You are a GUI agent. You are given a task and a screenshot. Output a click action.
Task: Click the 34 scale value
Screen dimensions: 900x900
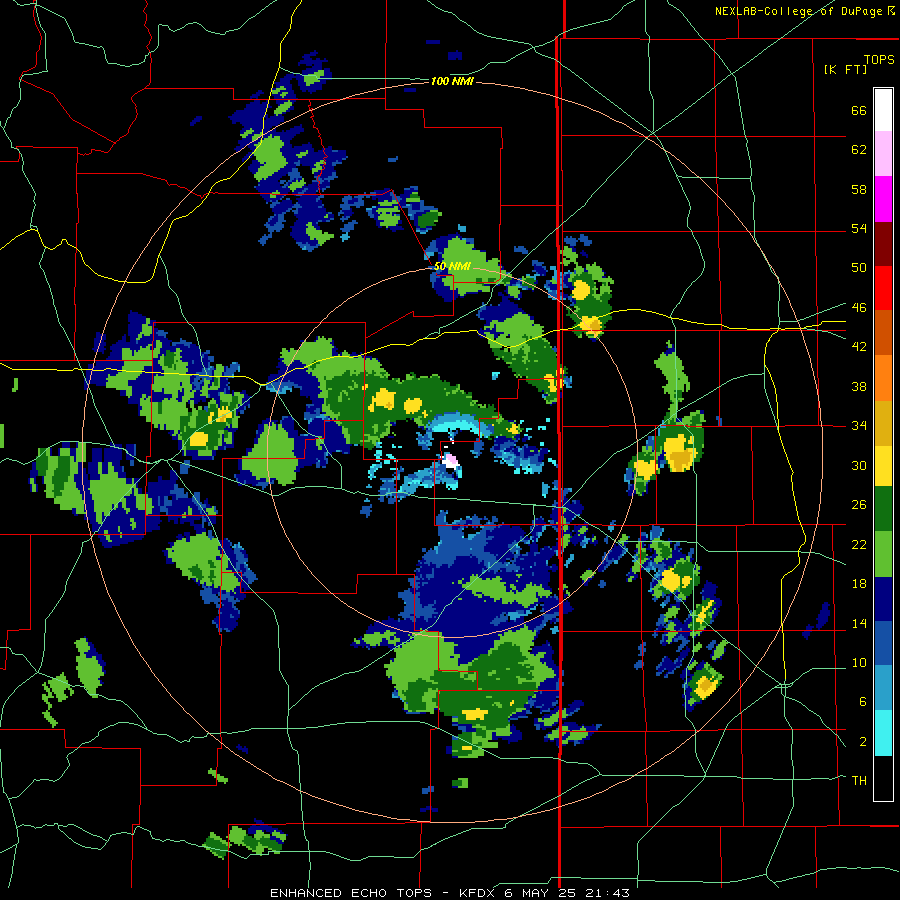click(x=859, y=425)
